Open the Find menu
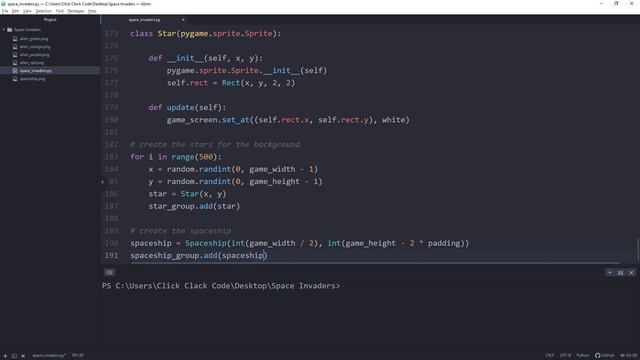Viewport: 640px width, 360px height. click(60, 11)
